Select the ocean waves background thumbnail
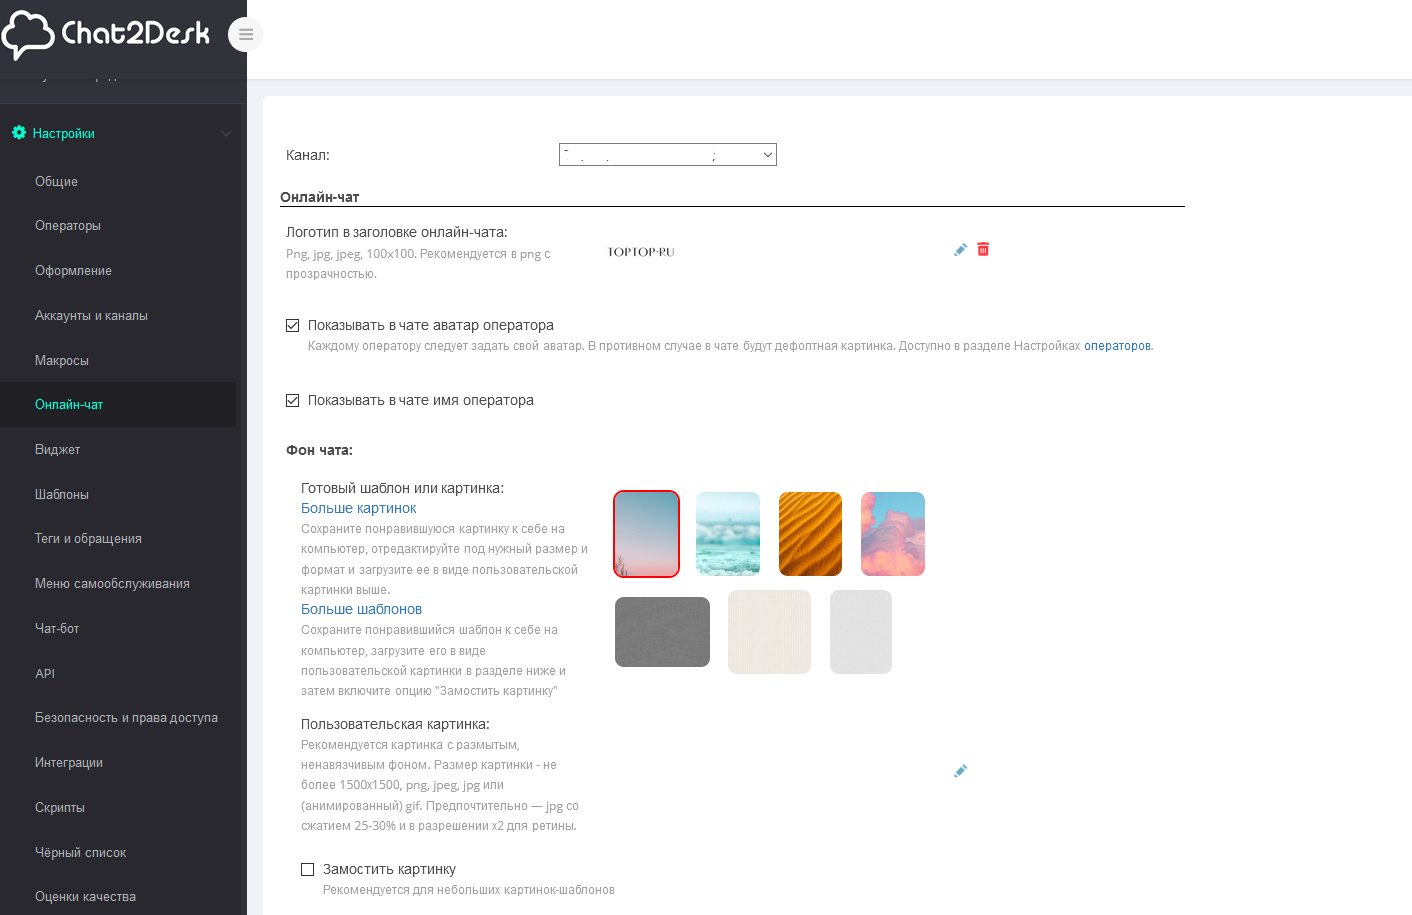 [x=728, y=534]
